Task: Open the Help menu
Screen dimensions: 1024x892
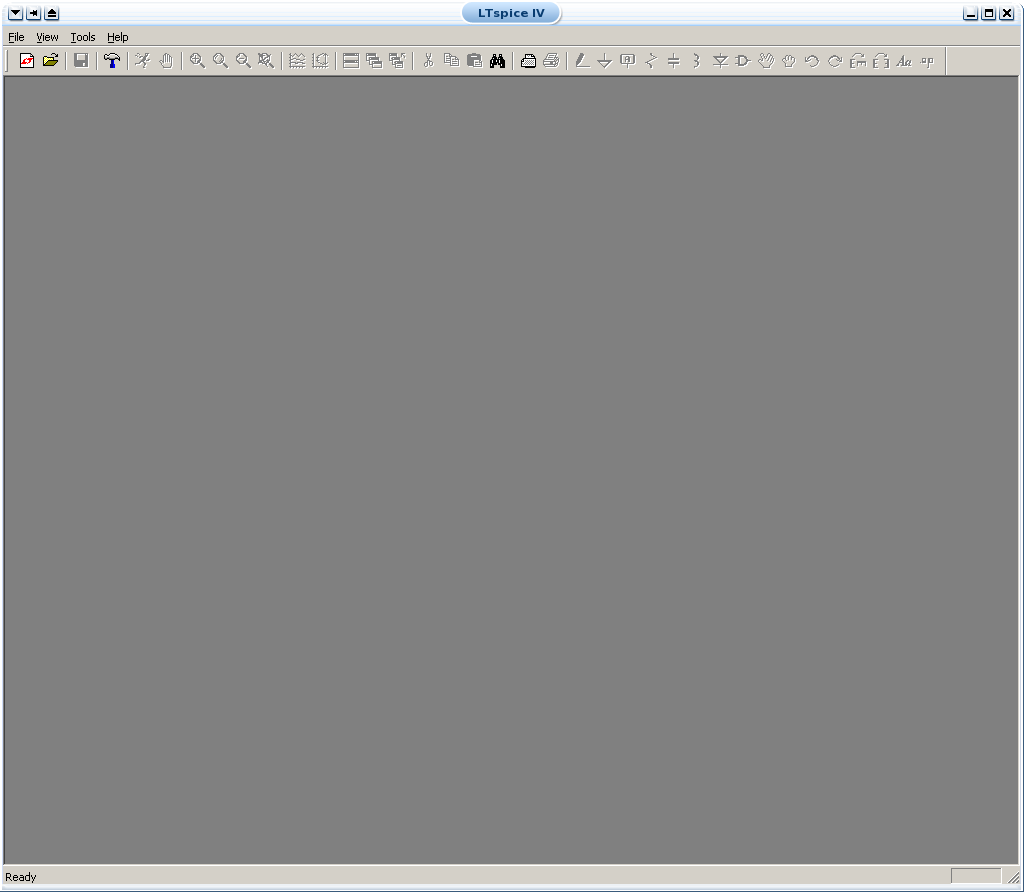Action: point(118,37)
